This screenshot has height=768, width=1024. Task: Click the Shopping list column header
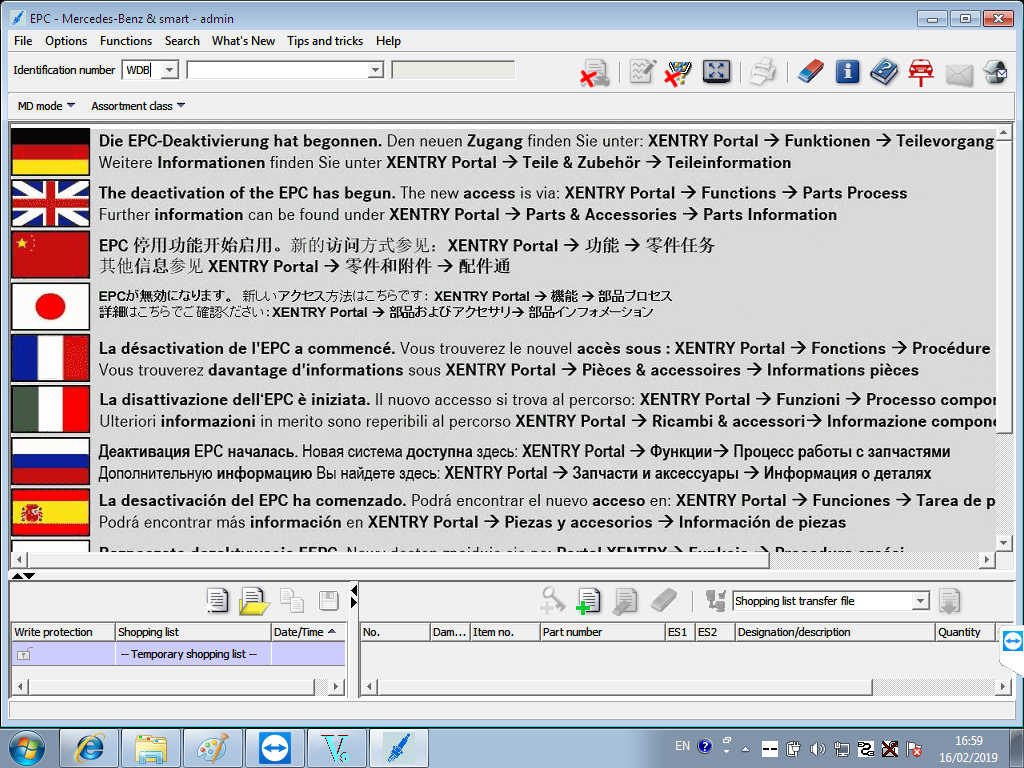pos(193,632)
